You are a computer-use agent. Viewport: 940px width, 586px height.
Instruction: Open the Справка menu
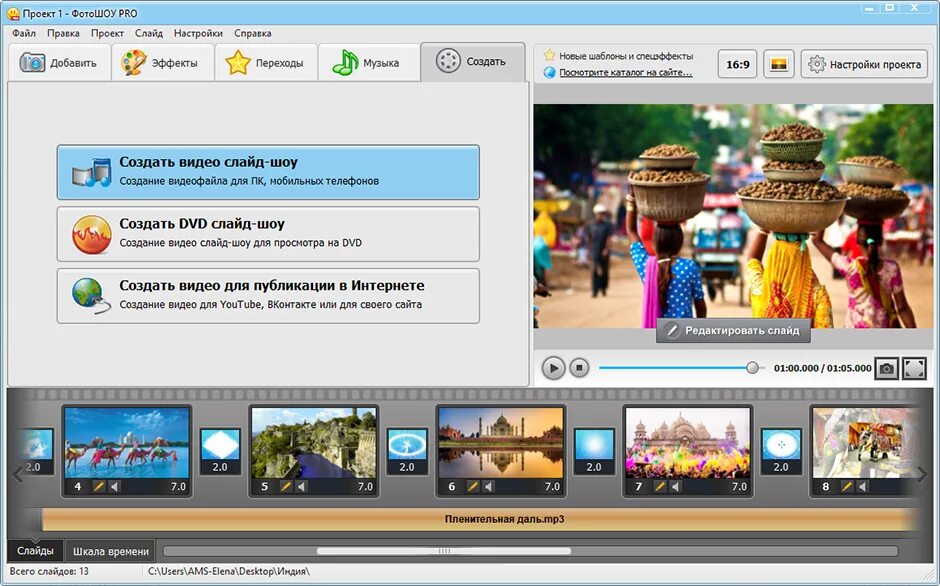coord(252,33)
